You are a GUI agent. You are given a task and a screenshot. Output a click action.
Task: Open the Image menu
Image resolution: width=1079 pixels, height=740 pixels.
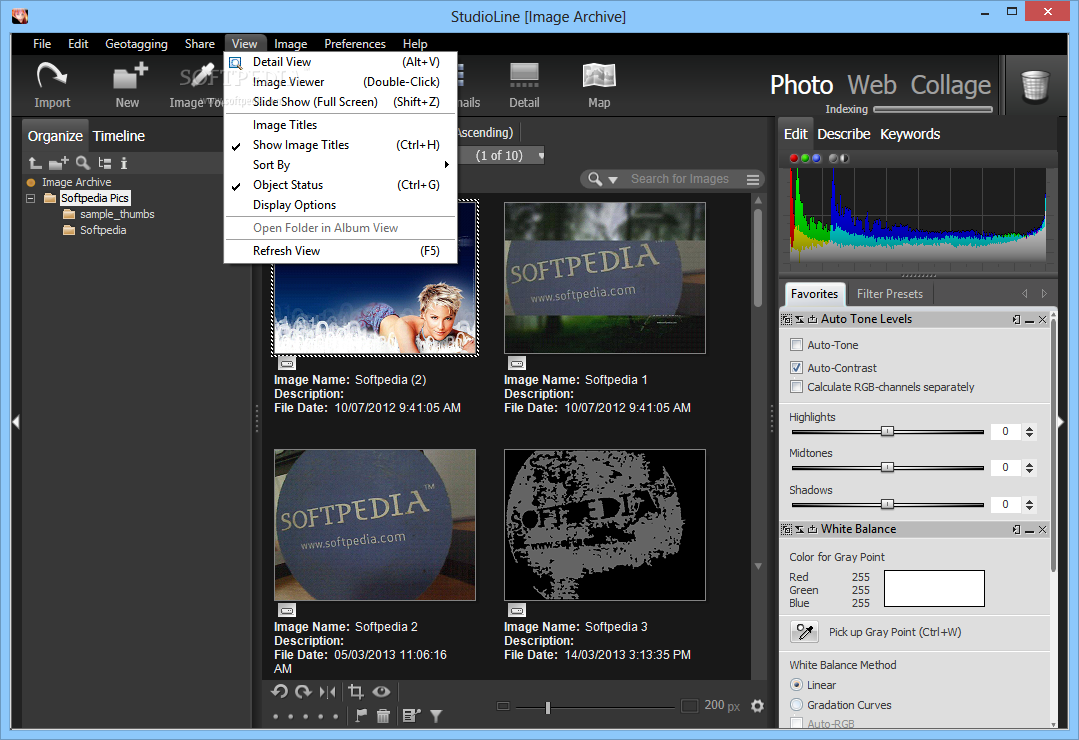(290, 43)
